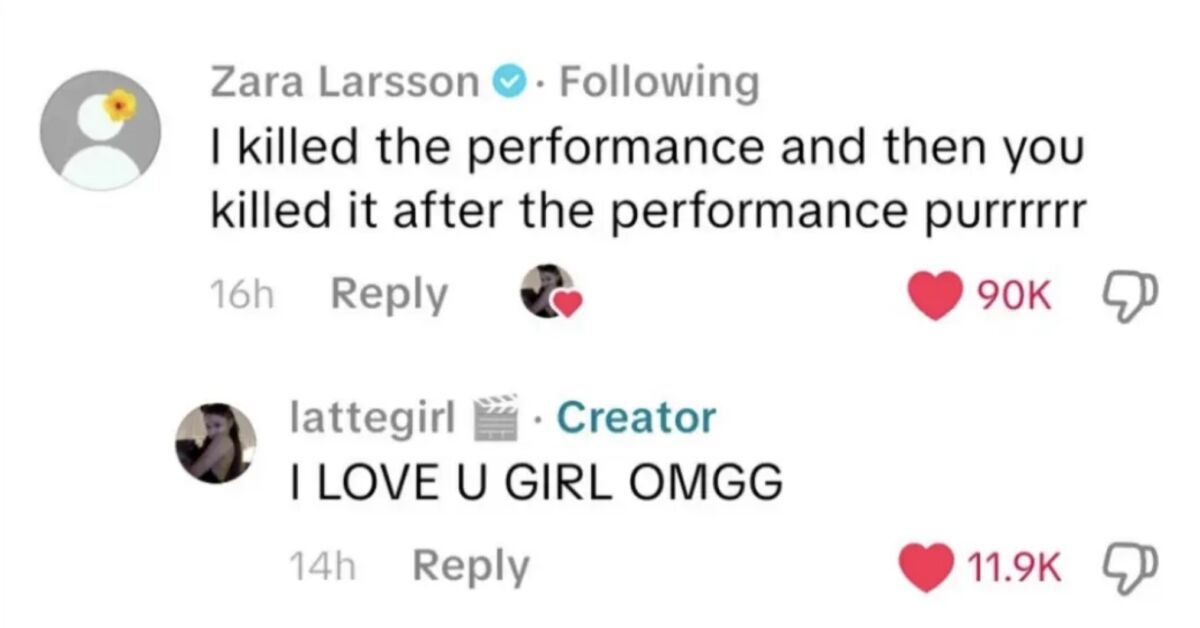Dislike Zara Larsson's comment
Screen dimensions: 1200x628
pos(1126,297)
